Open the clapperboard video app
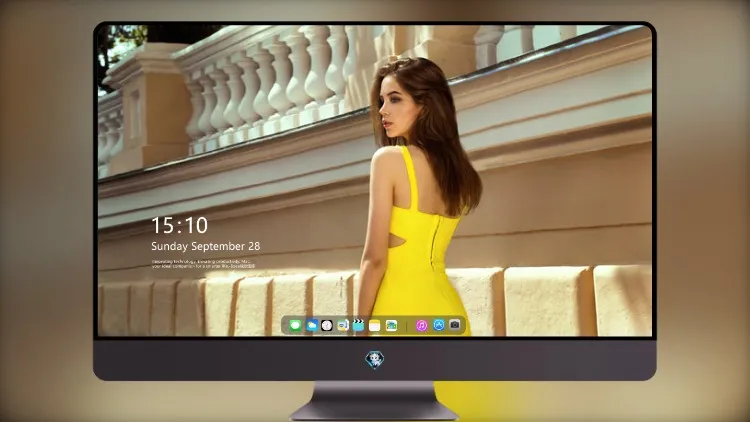The height and width of the screenshot is (422, 750). 358,326
